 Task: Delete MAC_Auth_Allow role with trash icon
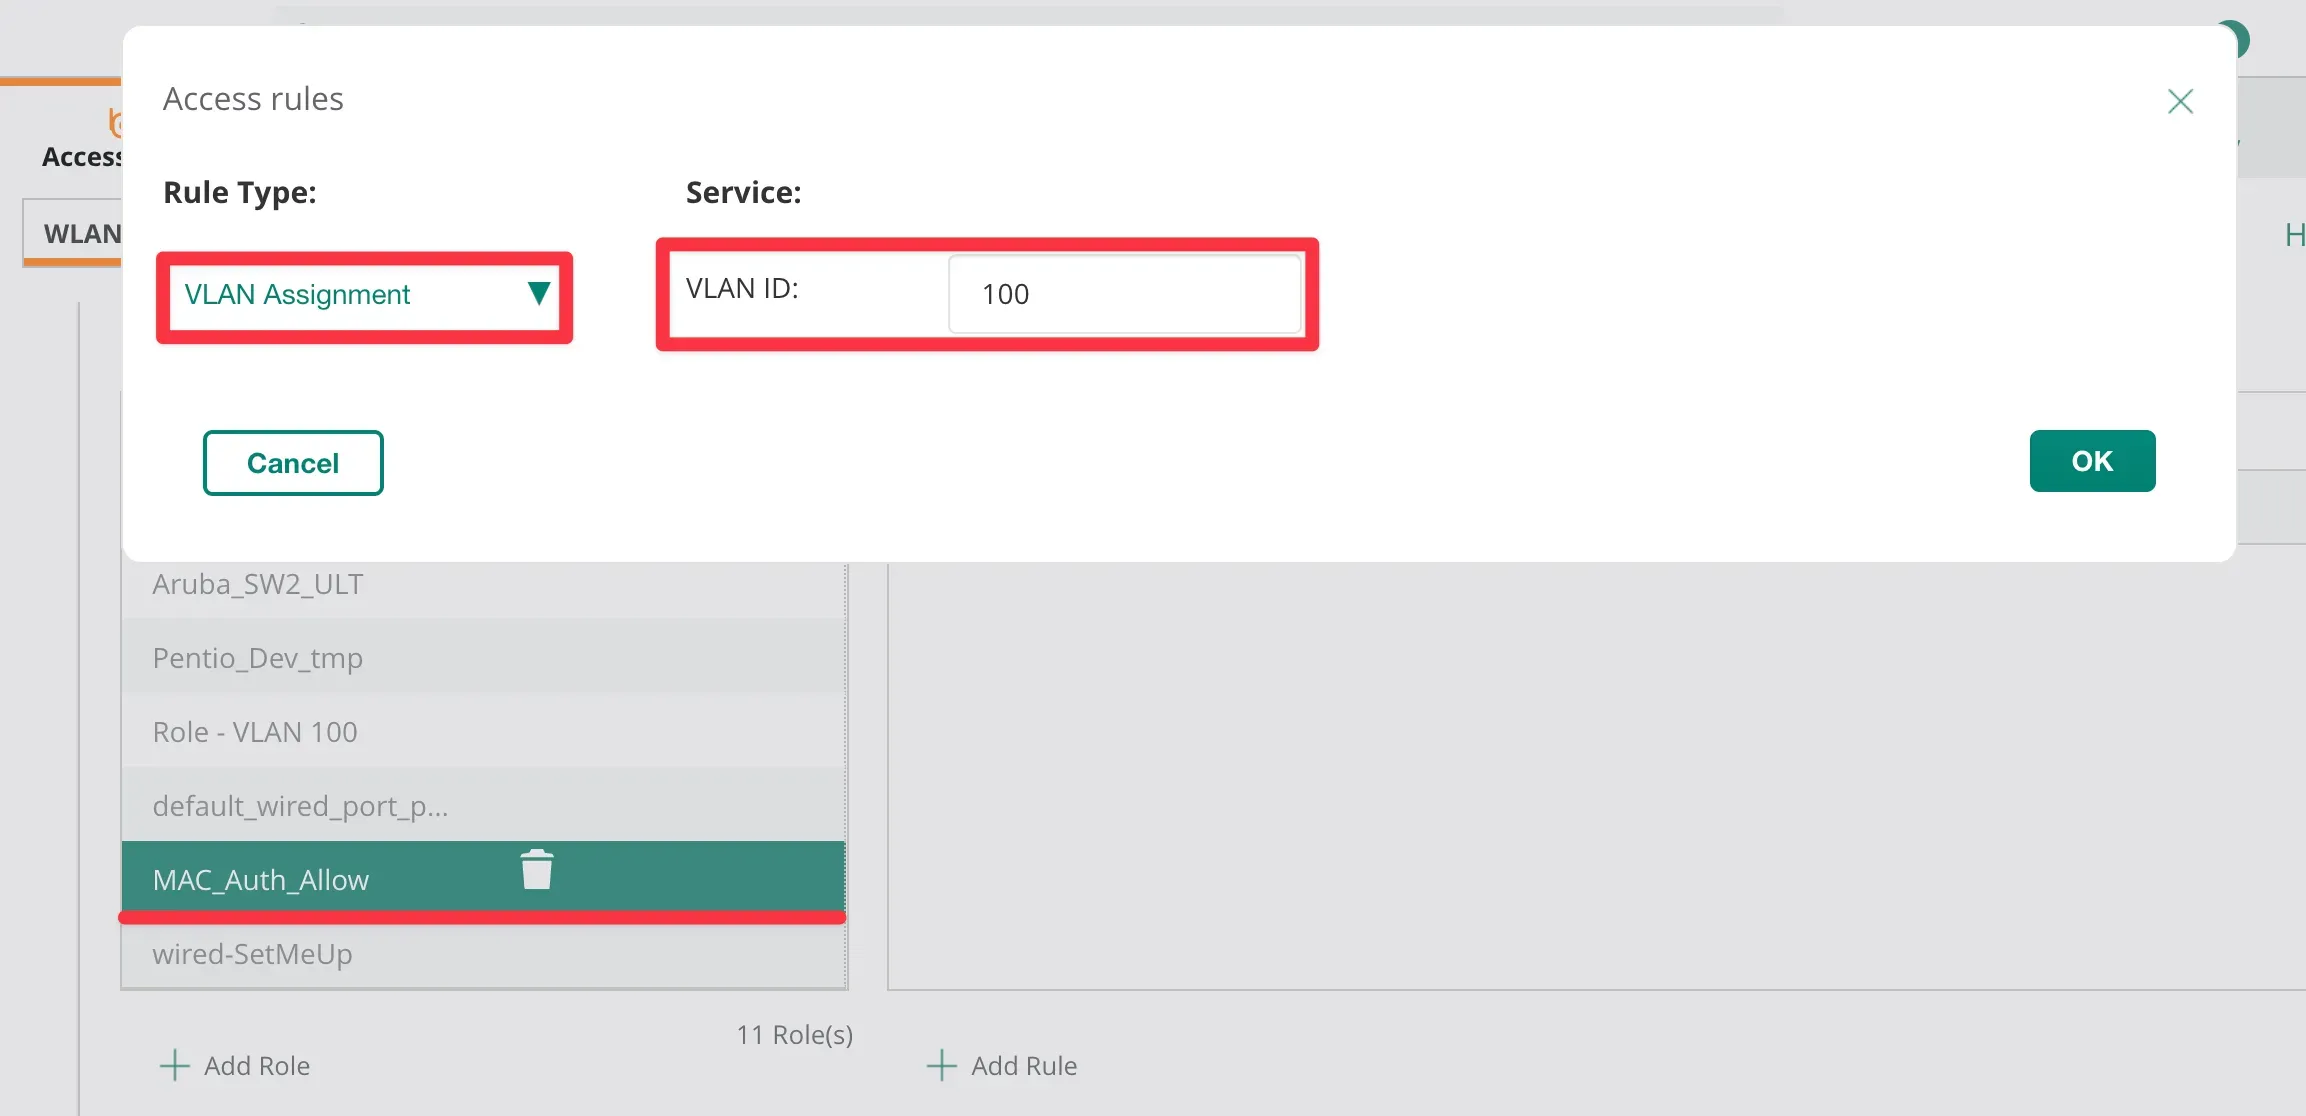pos(537,870)
